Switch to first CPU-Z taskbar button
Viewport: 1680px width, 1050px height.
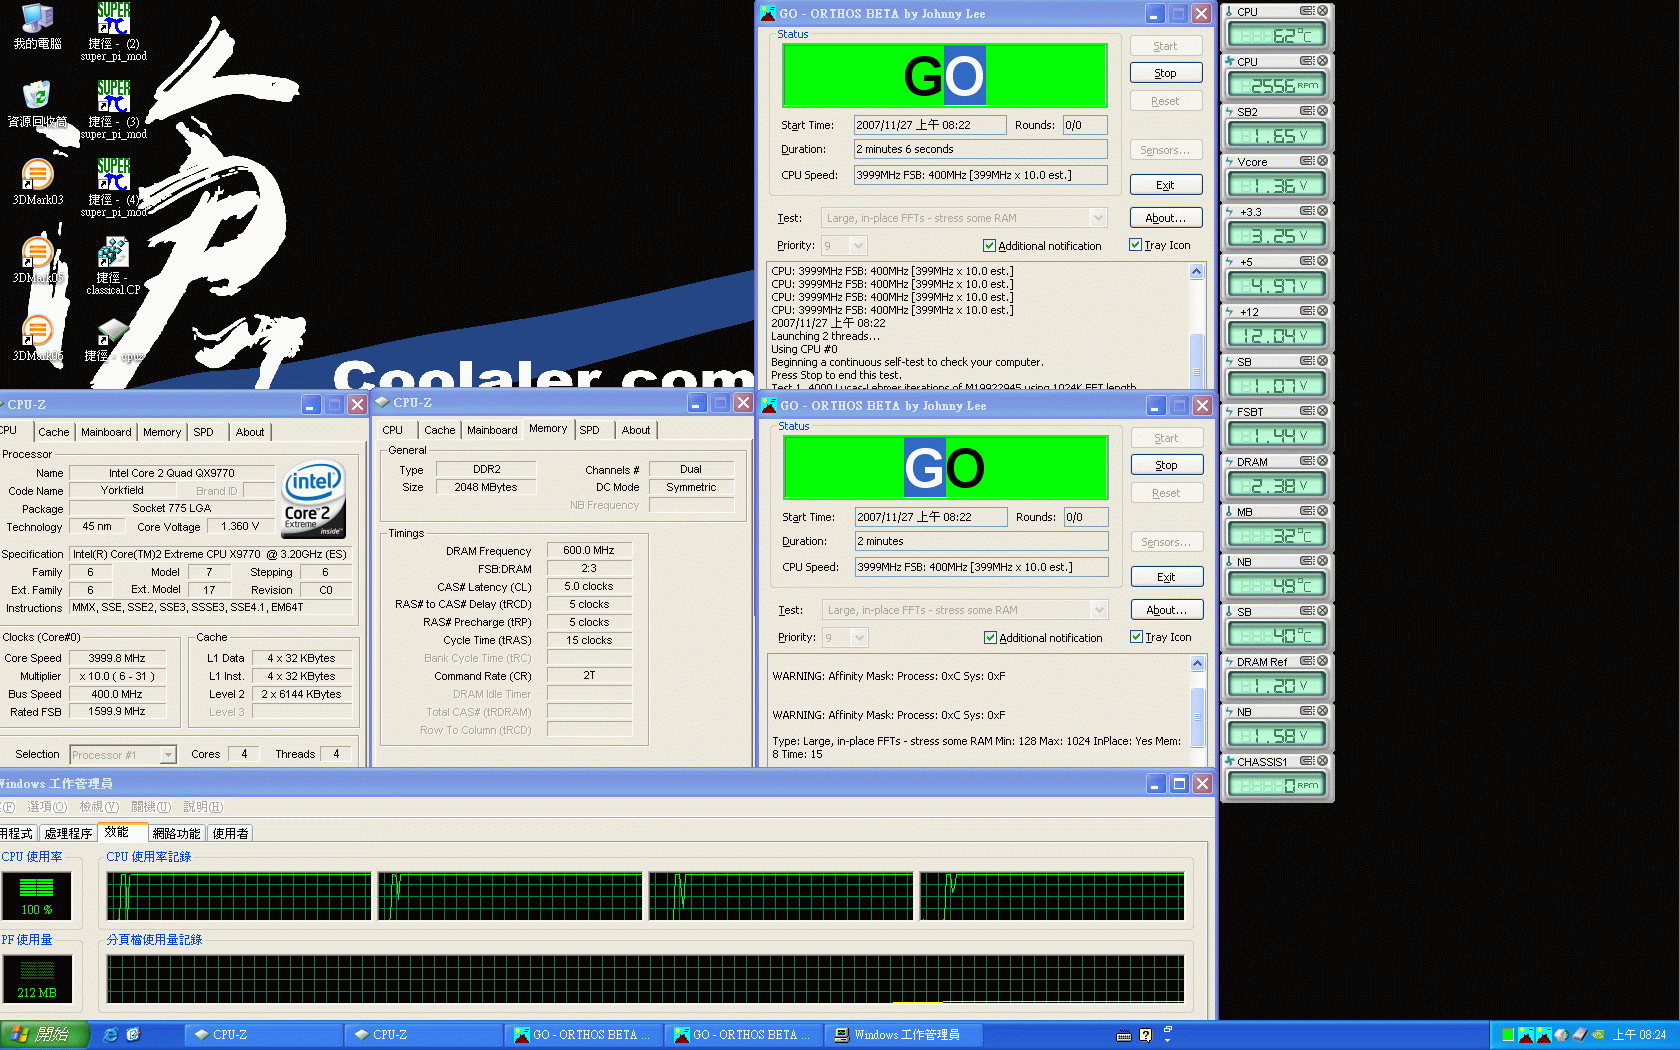(265, 1035)
